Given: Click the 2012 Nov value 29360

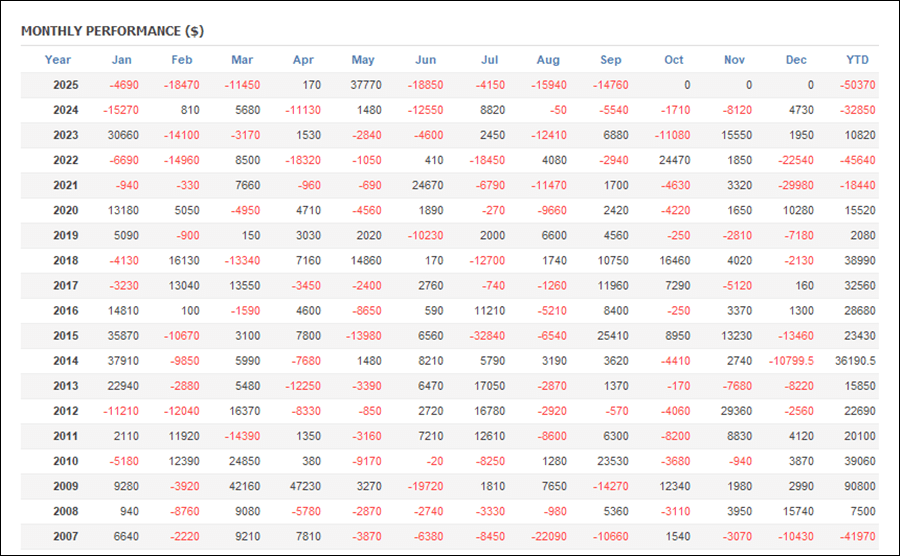Looking at the screenshot, I should (x=736, y=411).
